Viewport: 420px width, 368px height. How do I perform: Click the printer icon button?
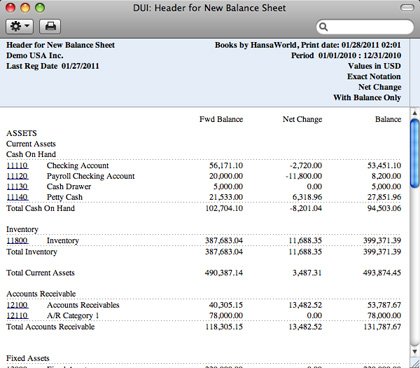click(x=50, y=26)
